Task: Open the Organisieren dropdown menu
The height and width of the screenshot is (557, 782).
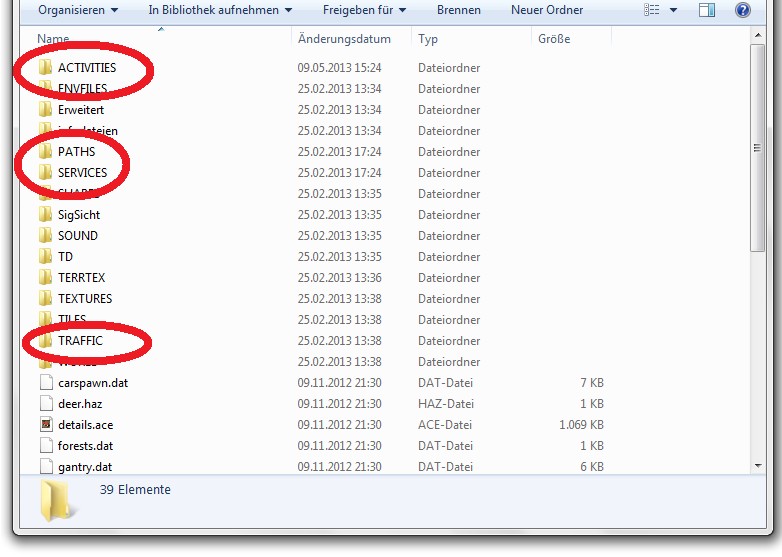Action: 77,10
